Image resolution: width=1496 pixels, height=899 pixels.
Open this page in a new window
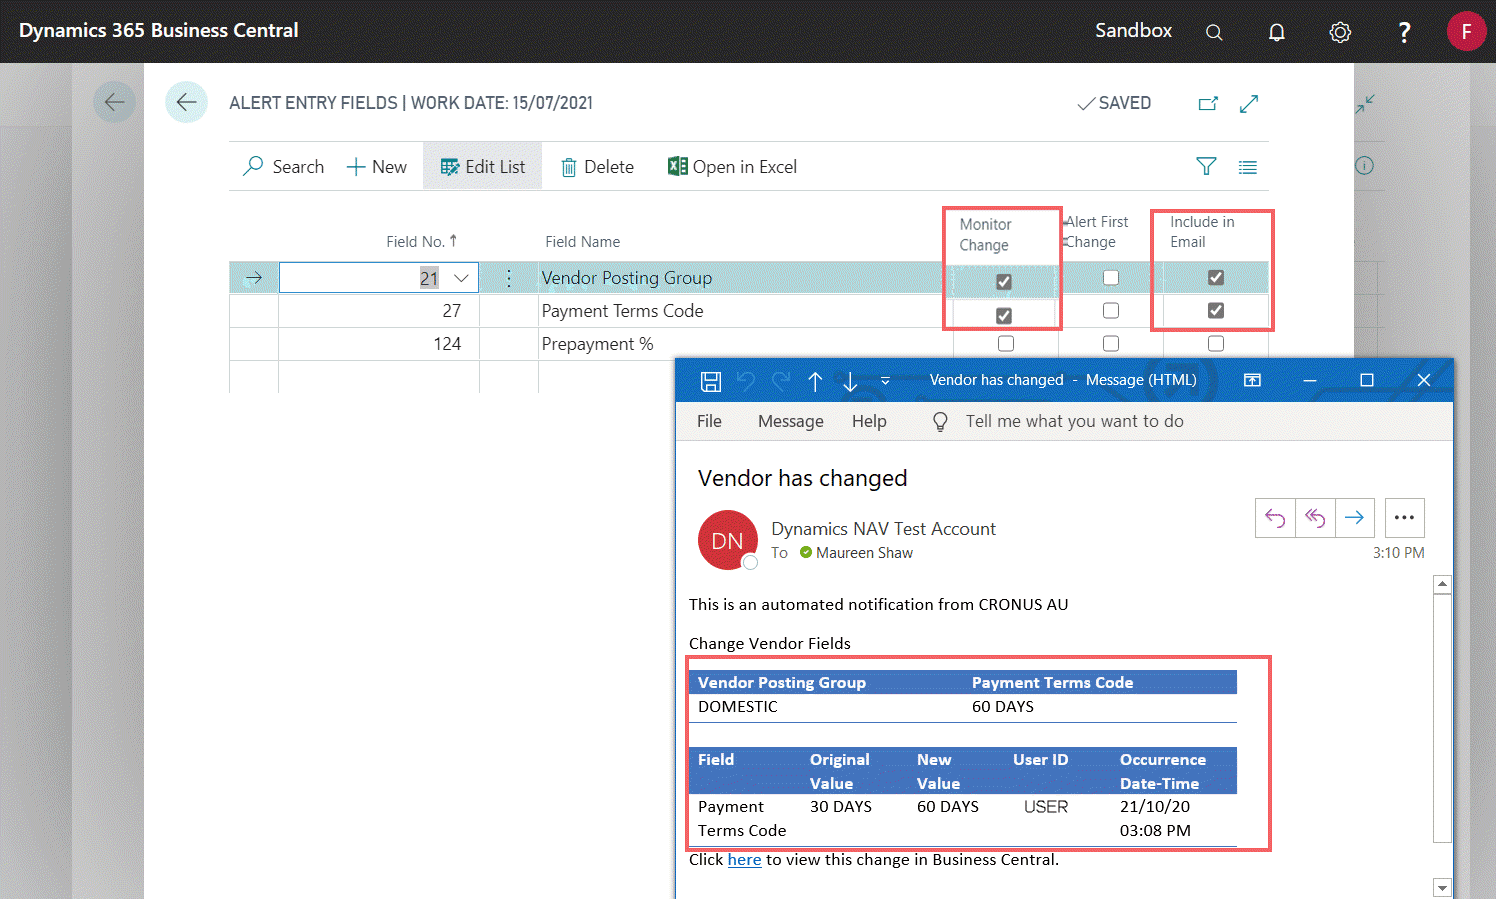pyautogui.click(x=1208, y=103)
